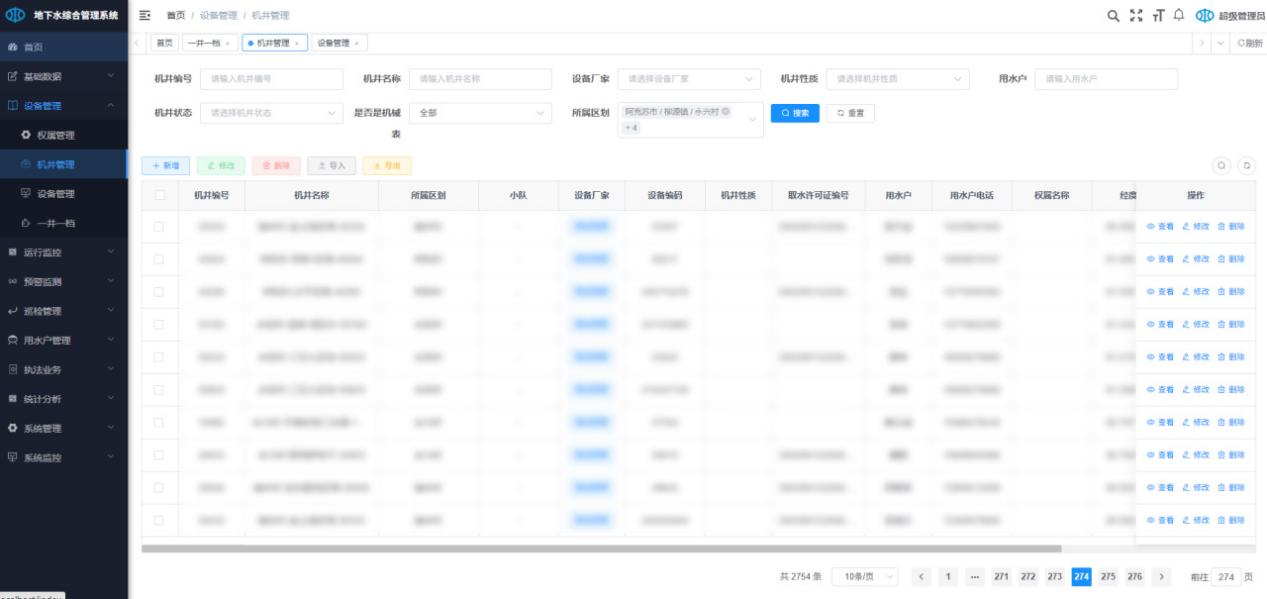The image size is (1267, 599).
Task: Click the 一井一档 icon in sidebar
Action: pyautogui.click(x=26, y=223)
